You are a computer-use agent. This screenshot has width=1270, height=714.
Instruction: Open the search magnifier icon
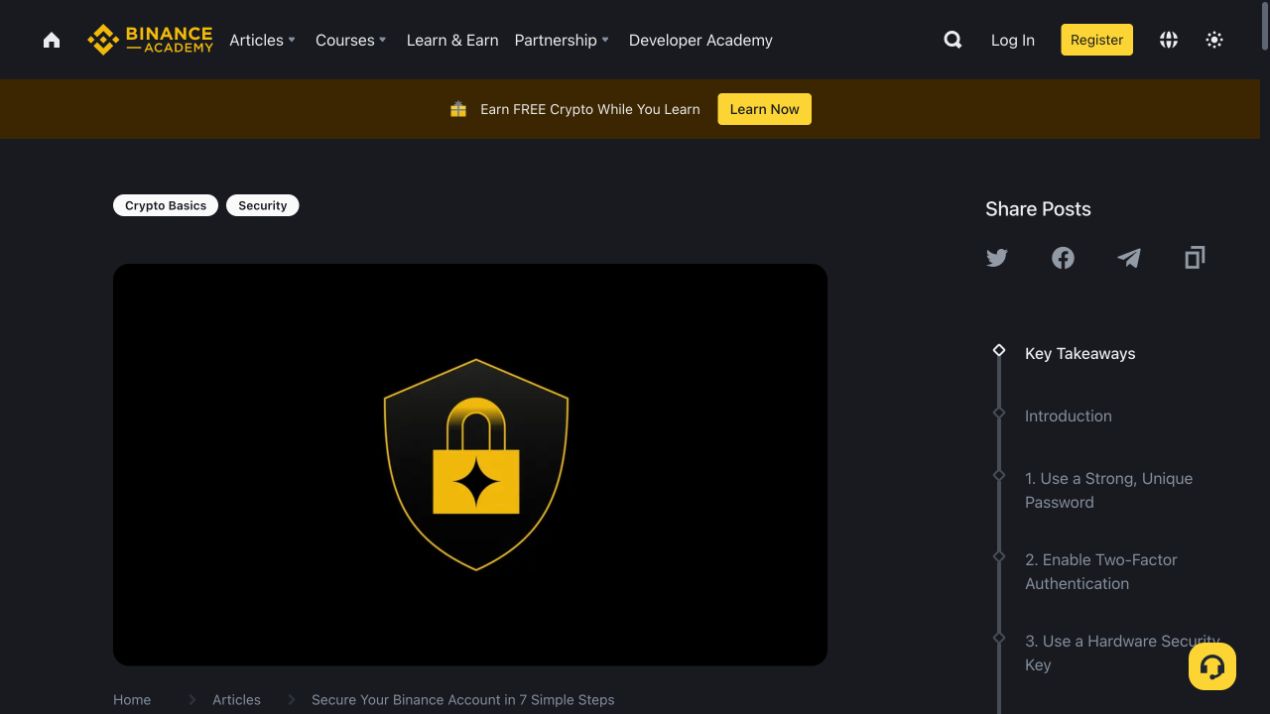(953, 40)
